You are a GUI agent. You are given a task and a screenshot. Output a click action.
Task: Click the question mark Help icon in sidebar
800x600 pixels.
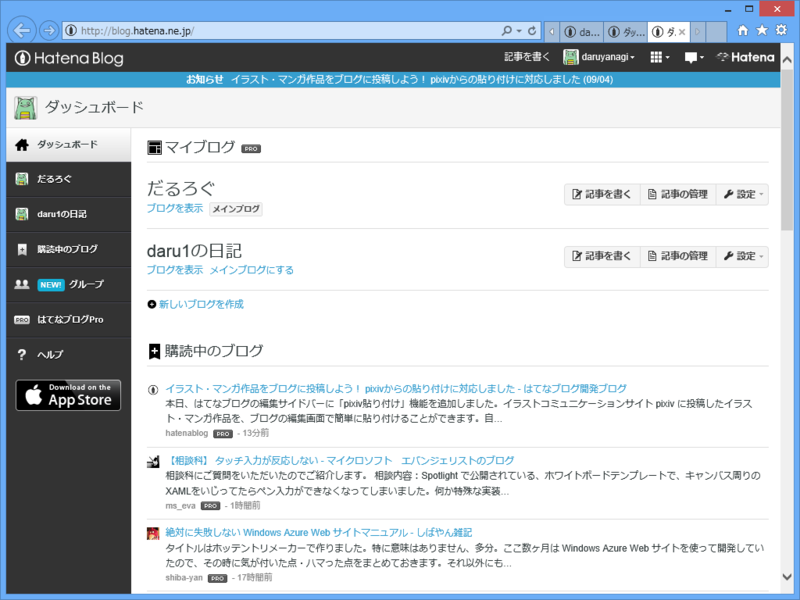click(21, 355)
